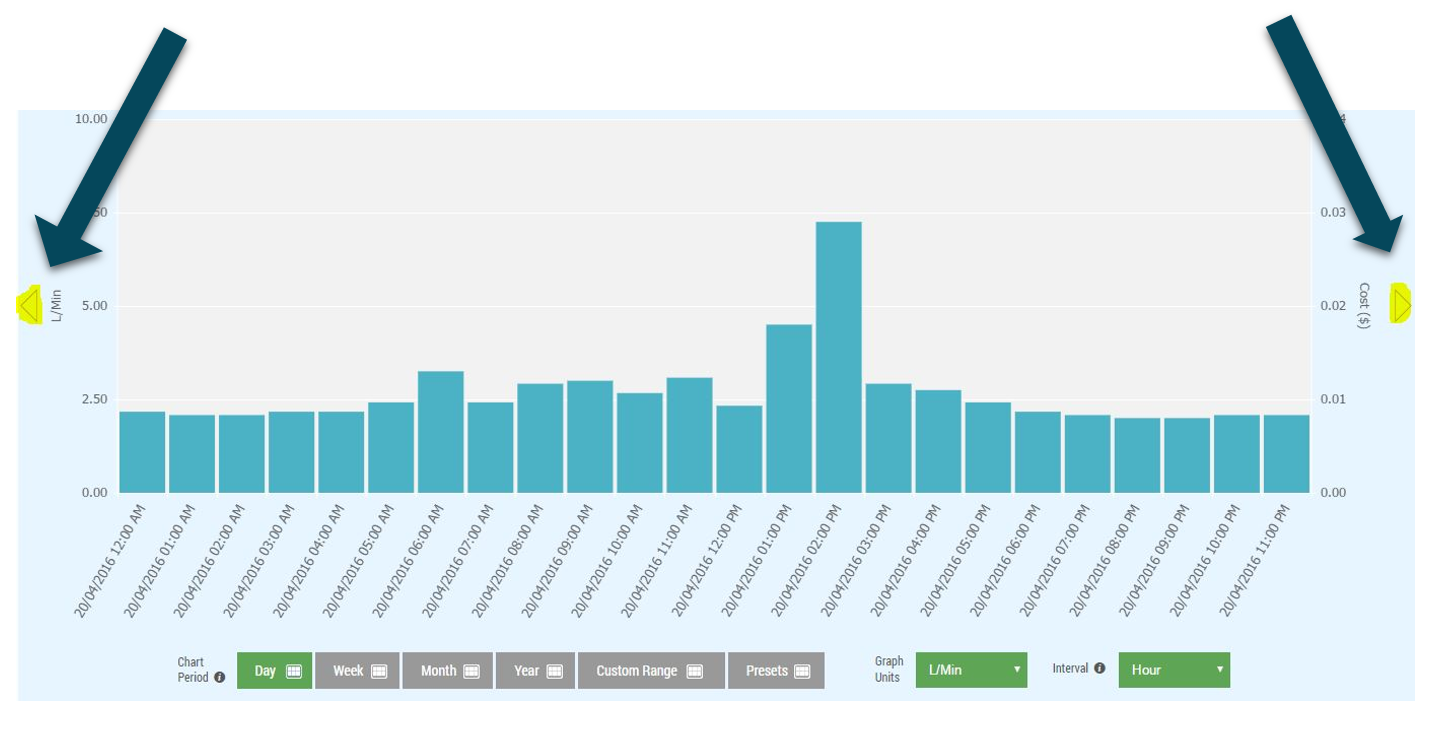Open the Graph Units L/Min dropdown
This screenshot has width=1437, height=749.
coord(970,670)
